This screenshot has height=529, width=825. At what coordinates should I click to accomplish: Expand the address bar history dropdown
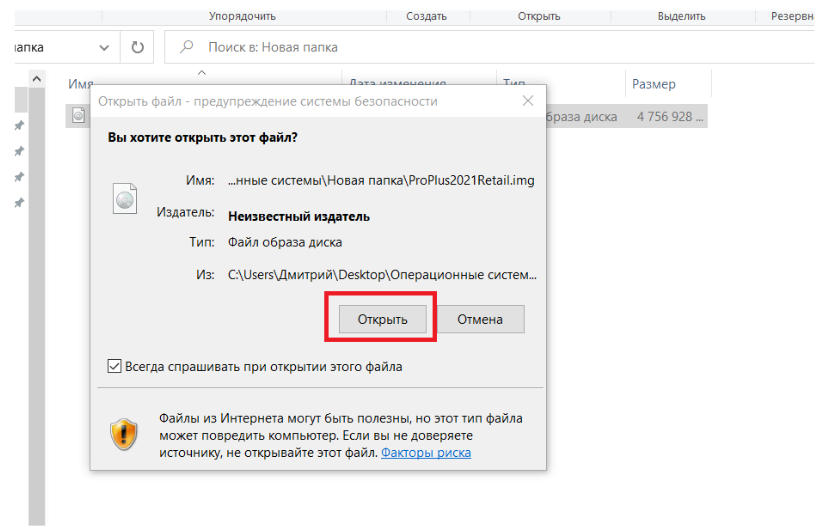point(105,47)
